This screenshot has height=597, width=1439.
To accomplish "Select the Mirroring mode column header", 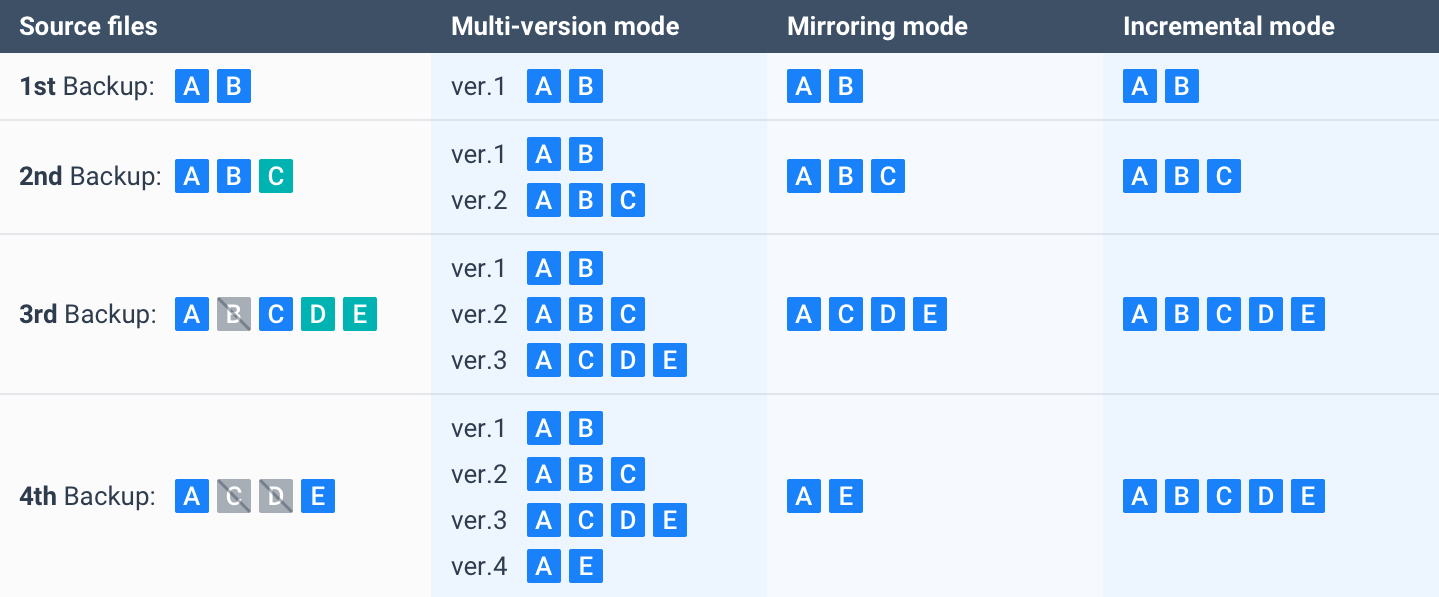I will coord(877,26).
